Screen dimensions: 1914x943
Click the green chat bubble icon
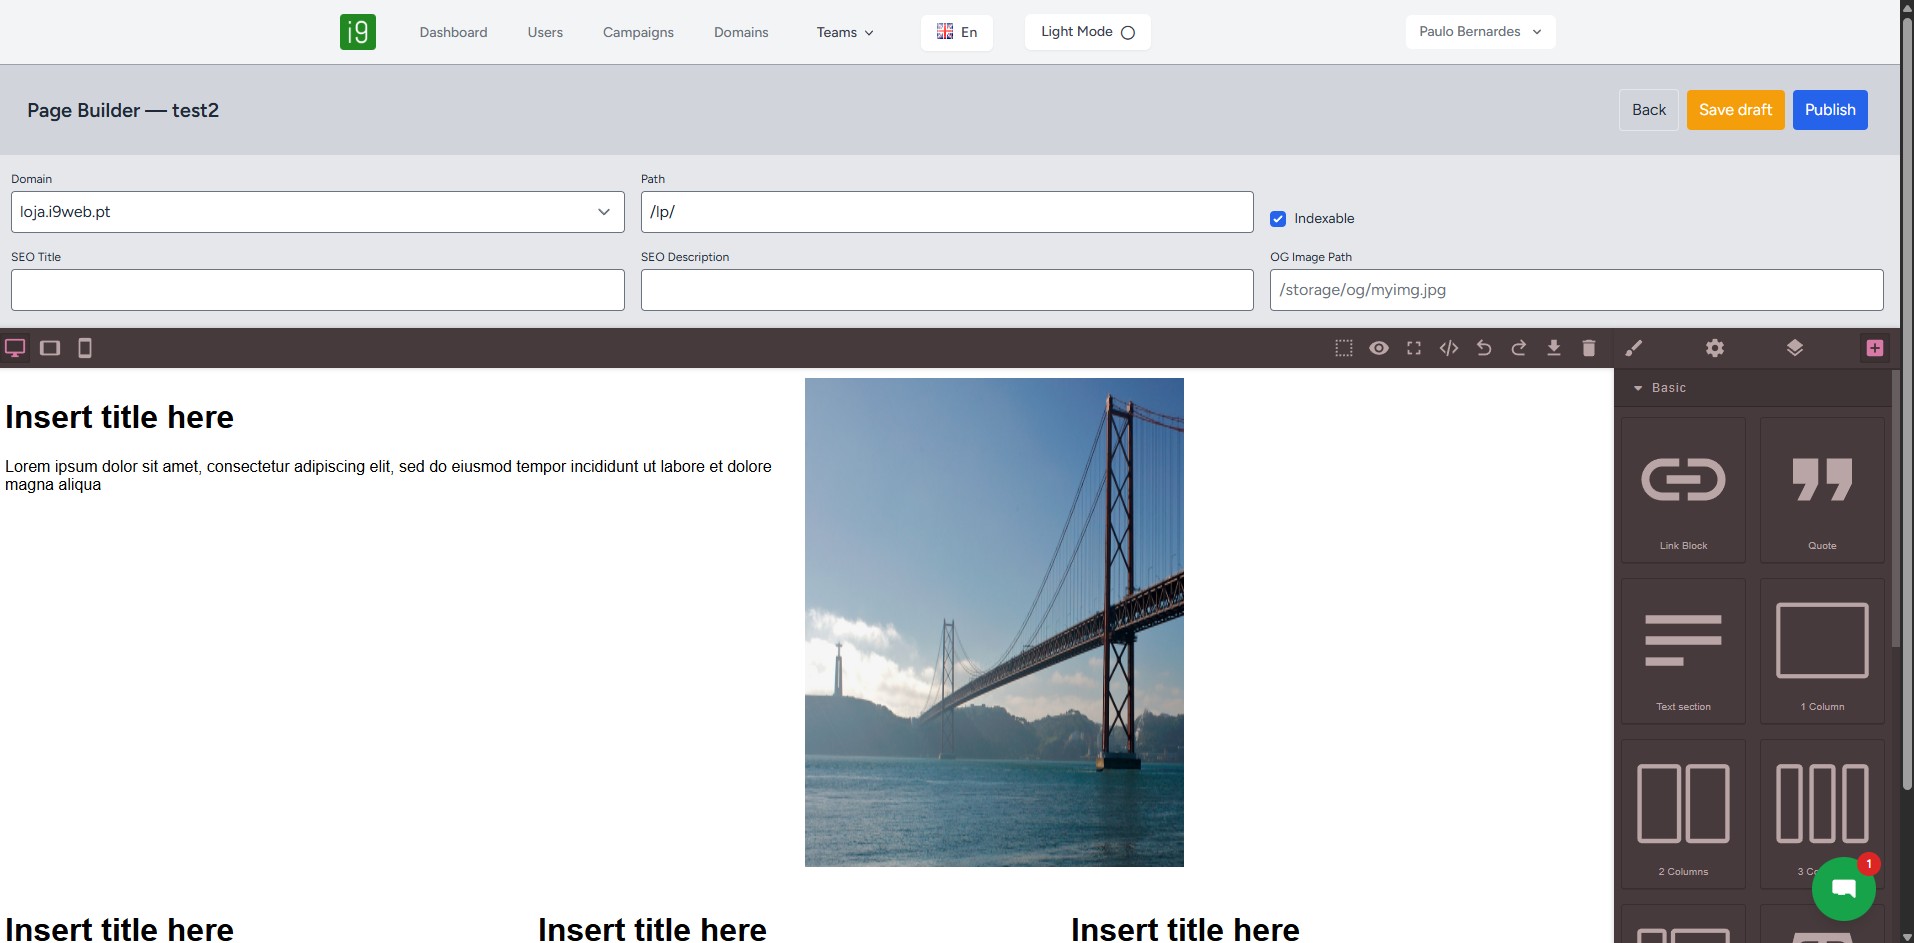pos(1843,888)
